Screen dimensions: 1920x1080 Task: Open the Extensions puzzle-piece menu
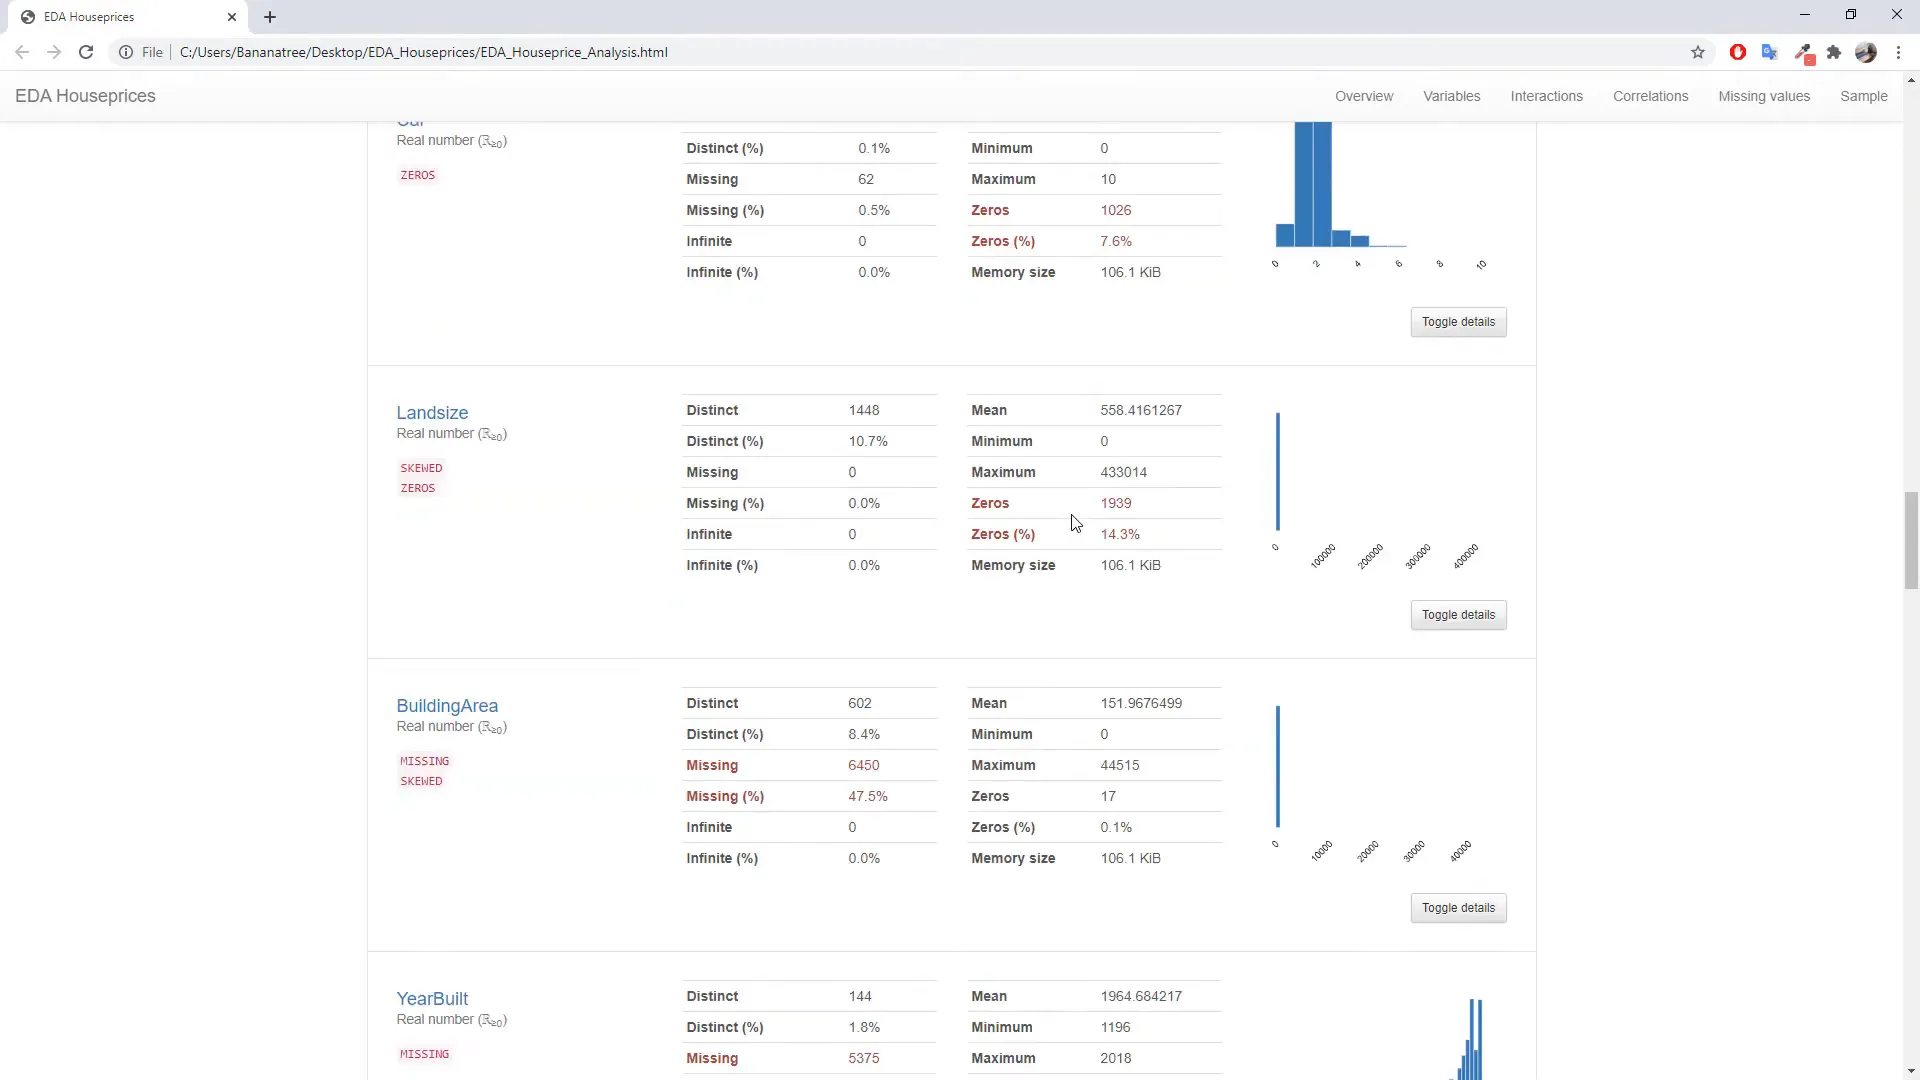point(1834,52)
